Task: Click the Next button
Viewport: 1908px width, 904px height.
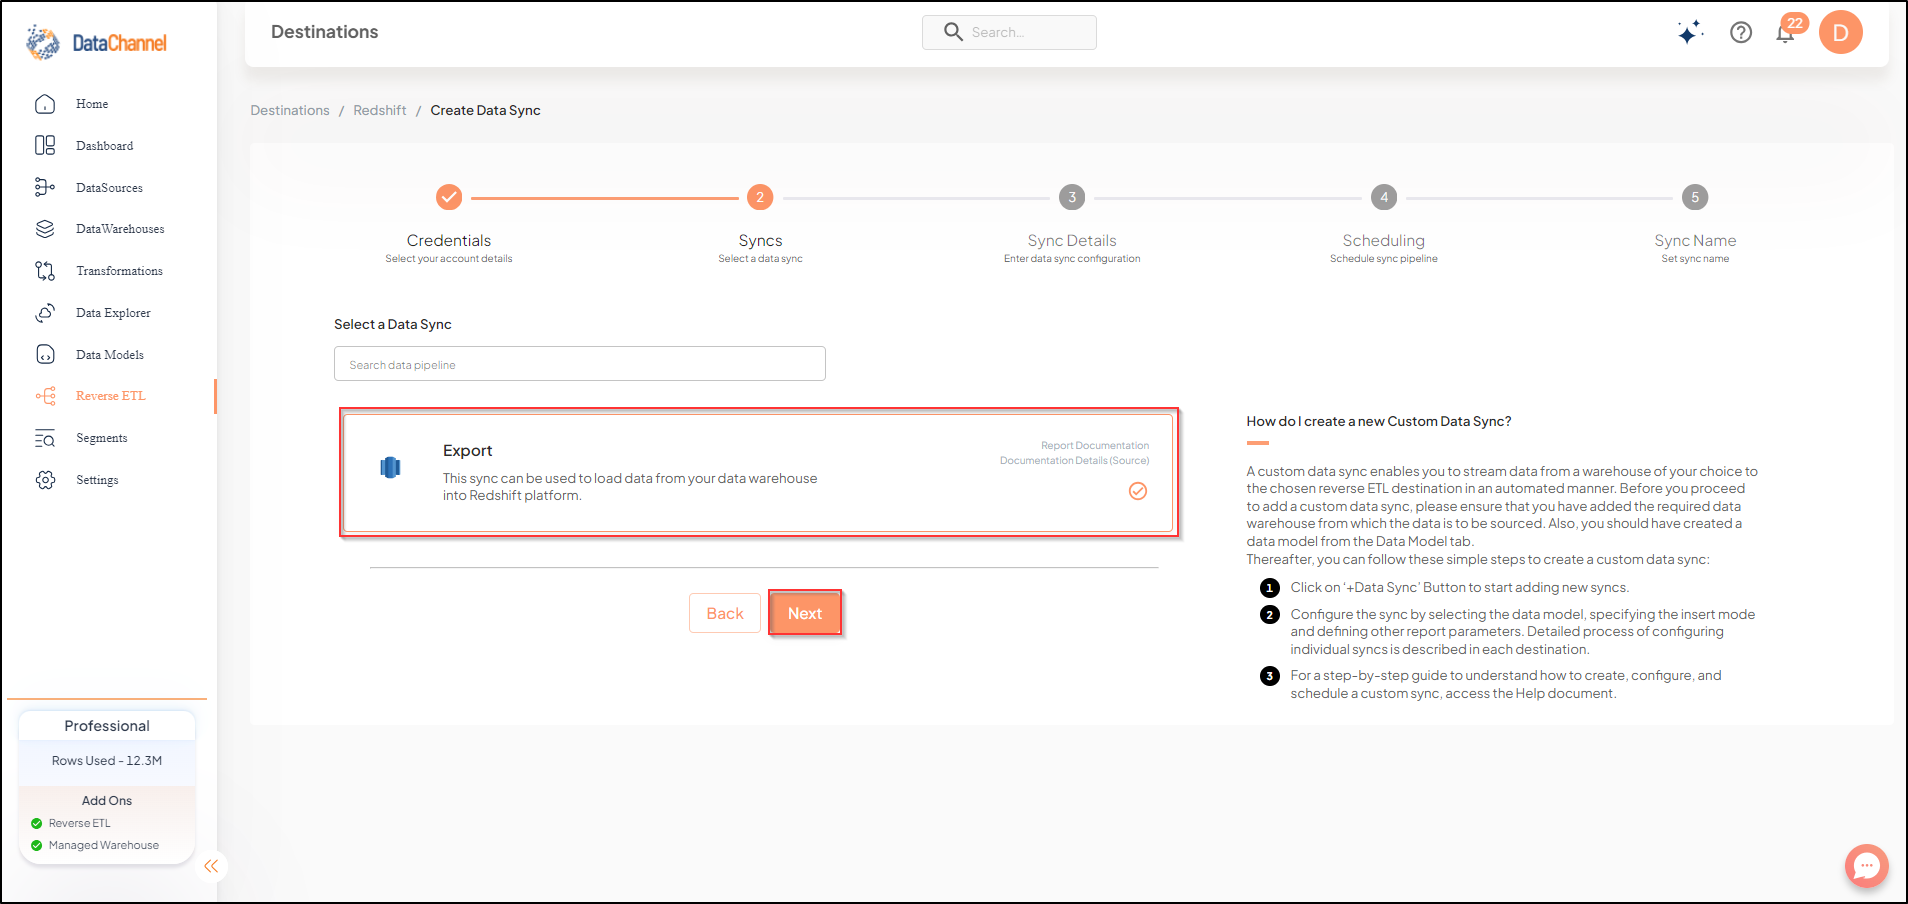Action: click(x=805, y=613)
